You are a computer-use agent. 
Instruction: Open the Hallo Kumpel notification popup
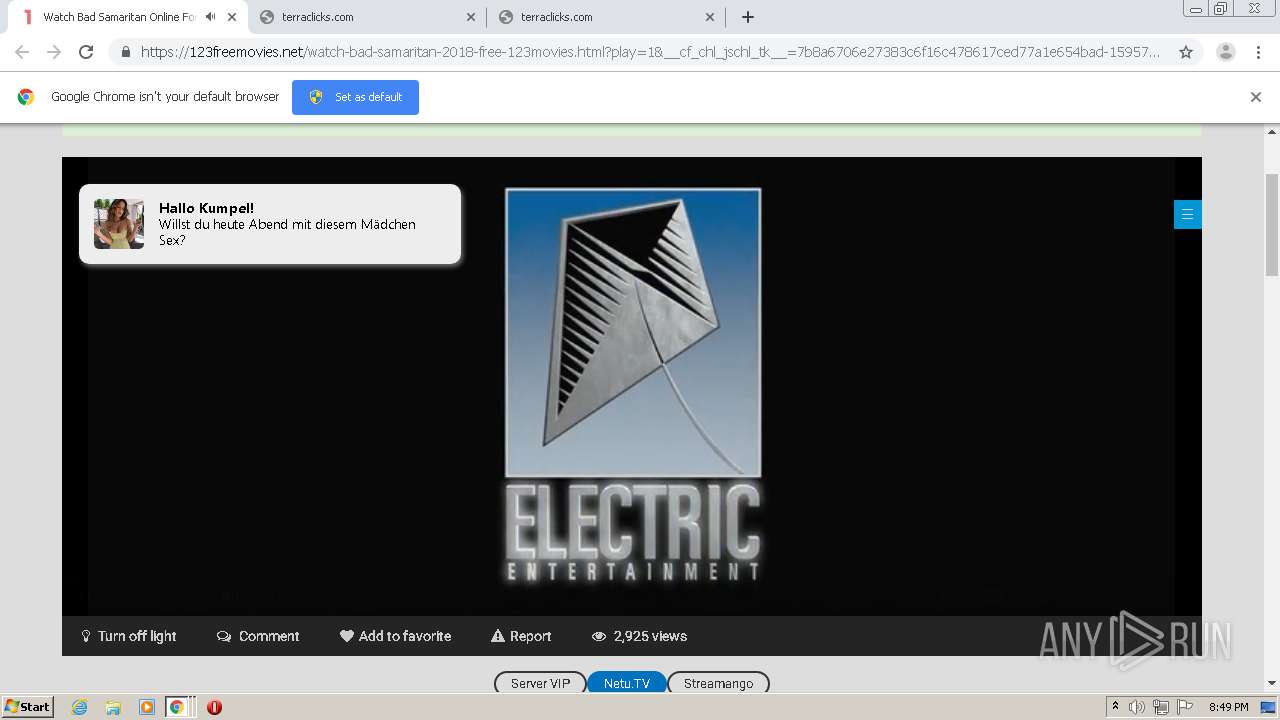270,224
